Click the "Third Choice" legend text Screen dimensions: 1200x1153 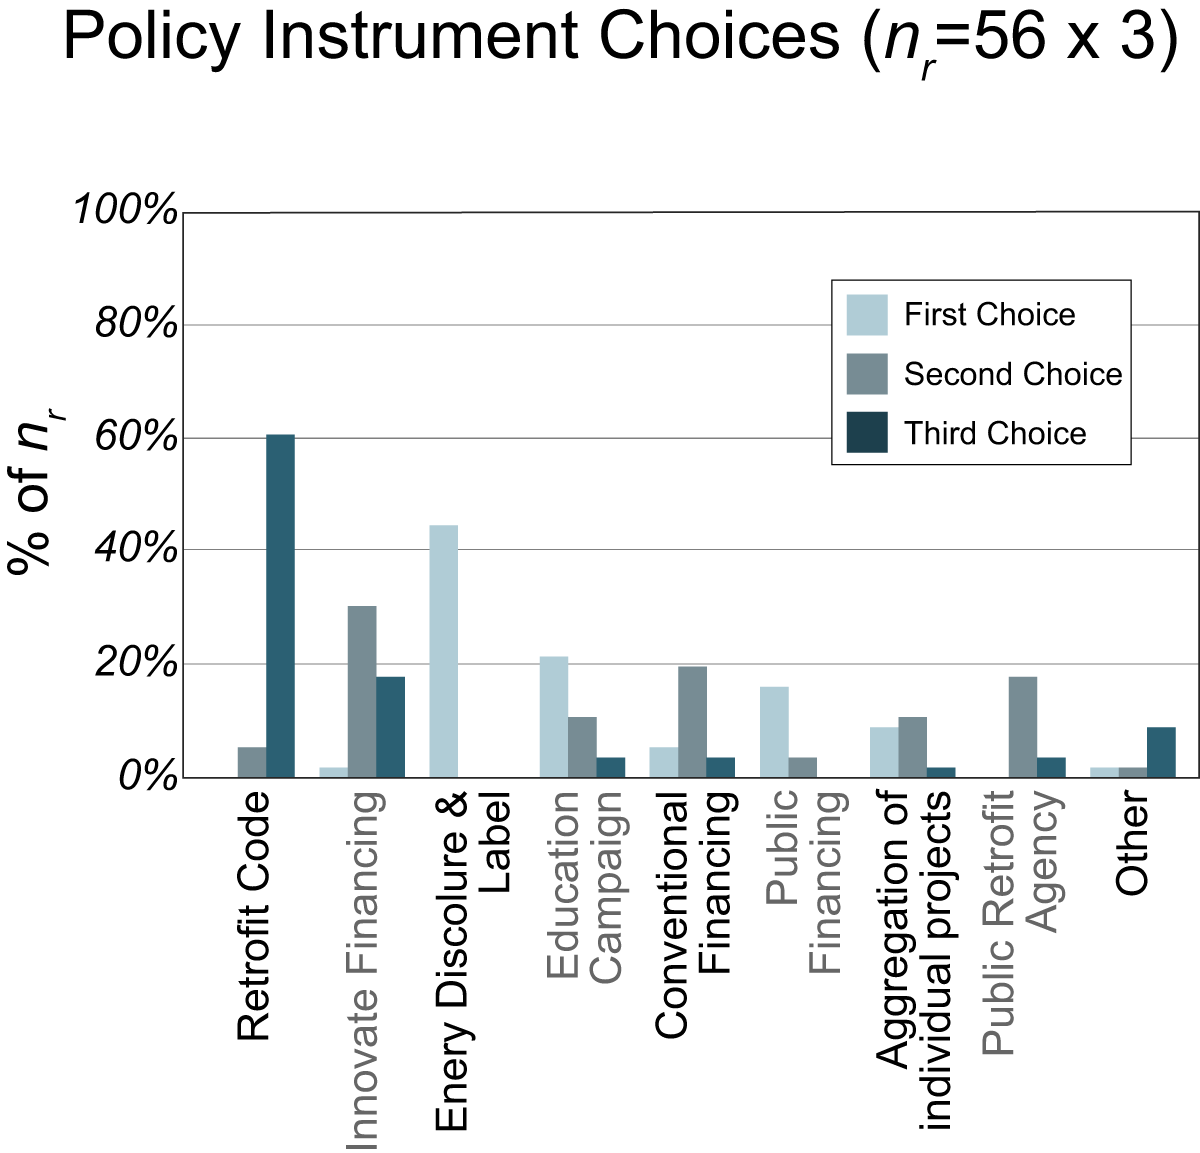click(995, 433)
